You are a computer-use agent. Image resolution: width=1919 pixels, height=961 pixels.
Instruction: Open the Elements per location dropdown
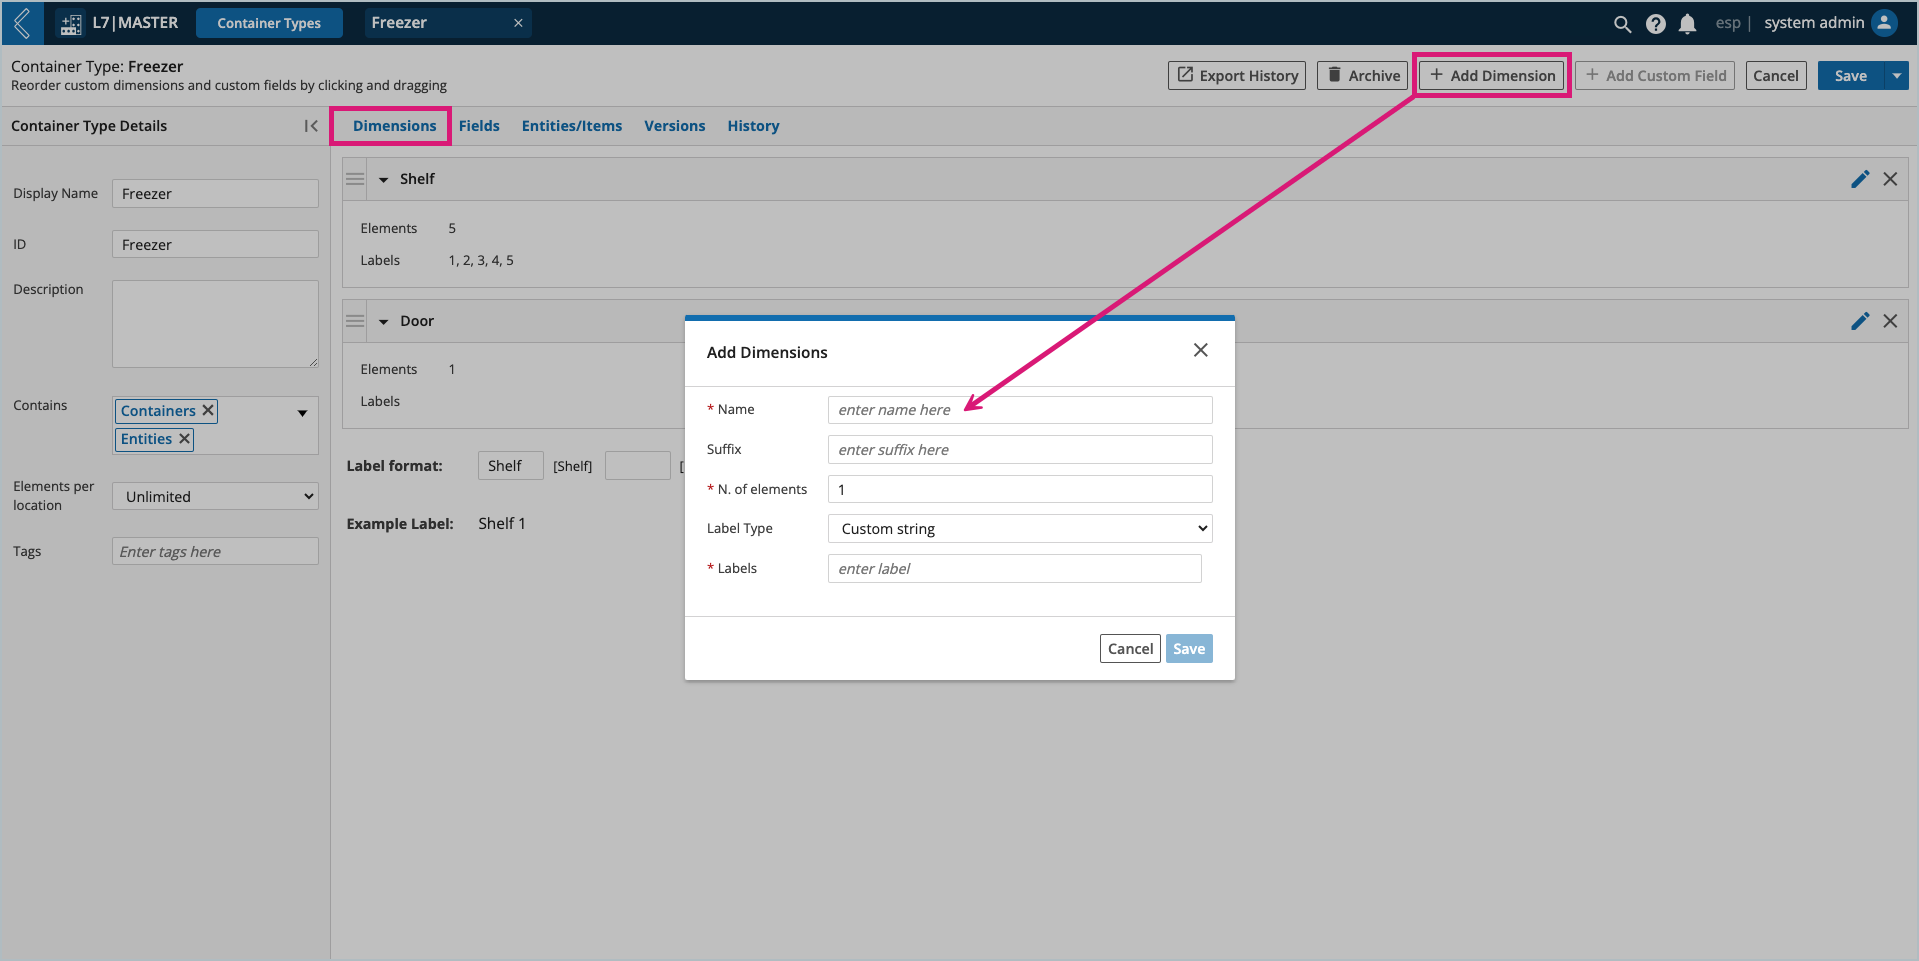point(215,496)
